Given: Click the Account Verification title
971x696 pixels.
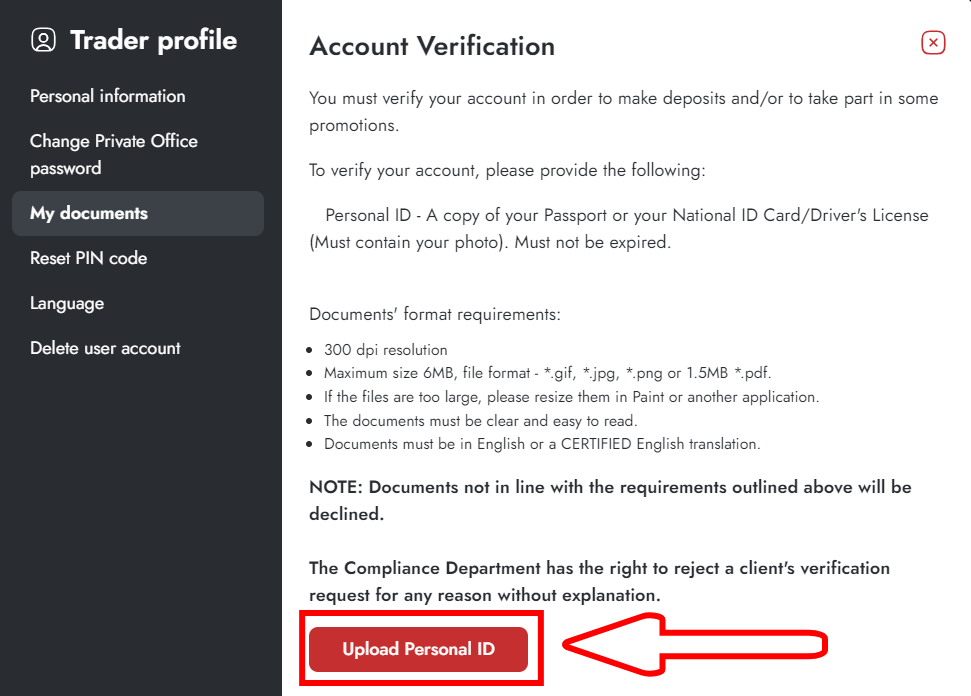Looking at the screenshot, I should [432, 46].
